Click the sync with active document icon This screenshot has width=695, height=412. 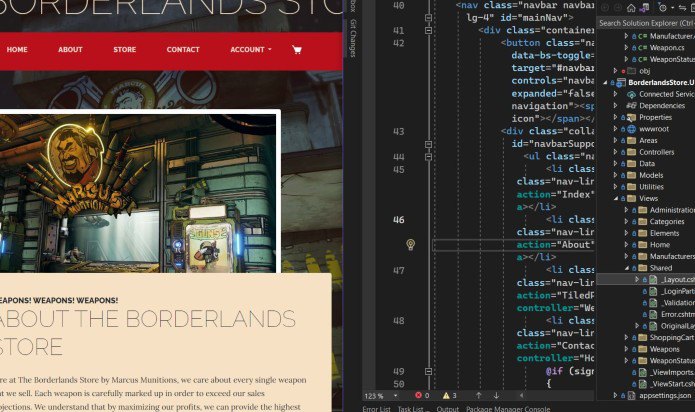coord(682,8)
